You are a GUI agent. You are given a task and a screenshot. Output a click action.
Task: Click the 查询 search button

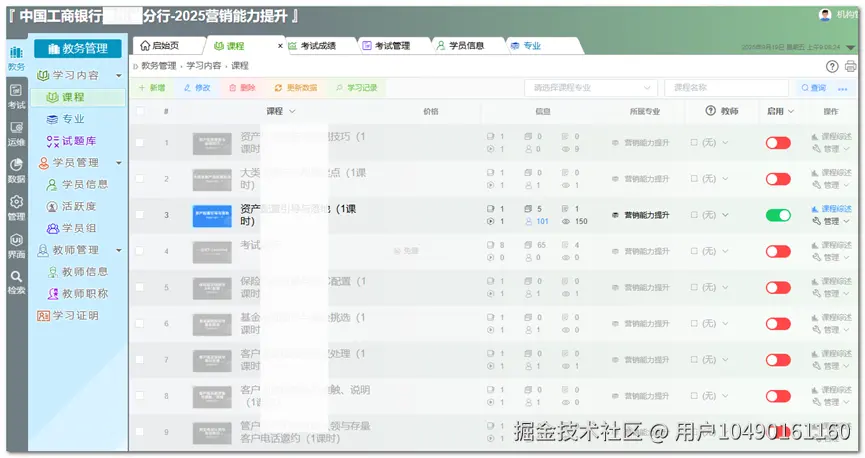pos(814,88)
